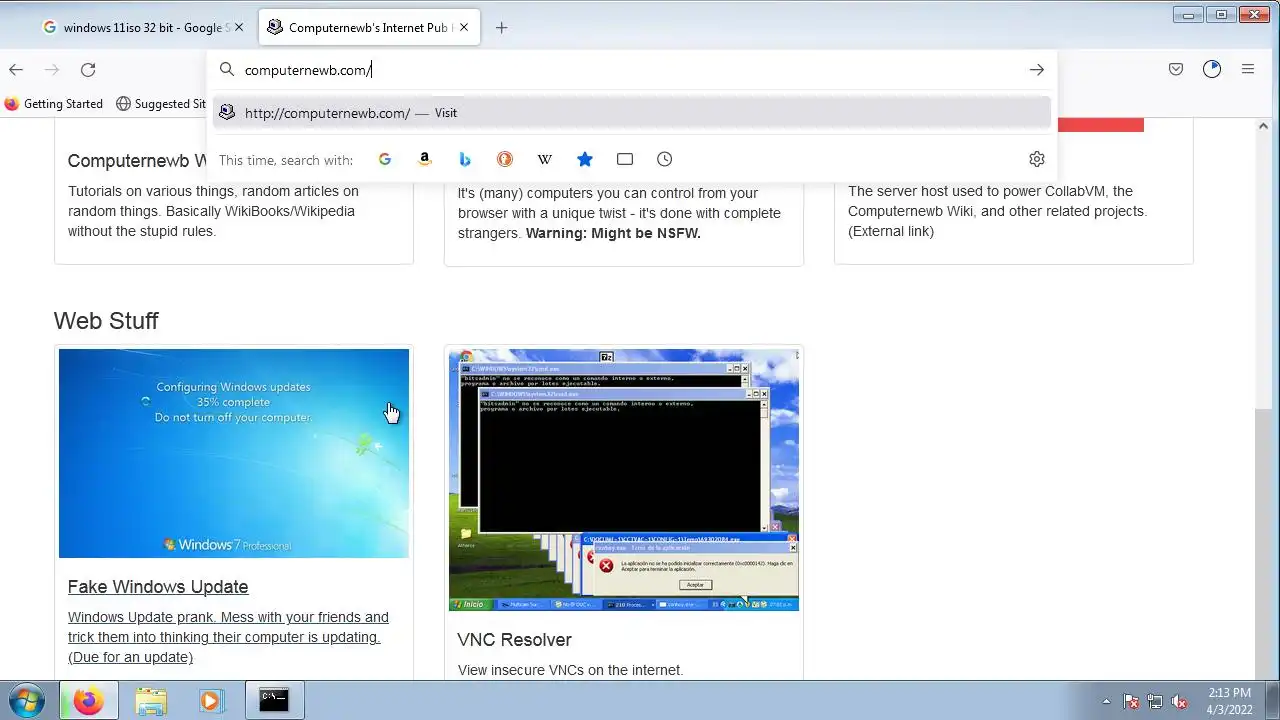Open search settings gear icon
Viewport: 1280px width, 720px height.
coord(1036,159)
